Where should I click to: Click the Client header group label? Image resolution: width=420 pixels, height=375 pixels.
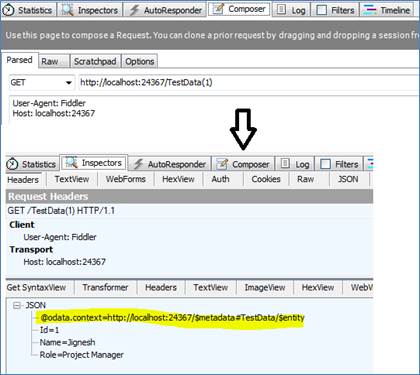tap(22, 225)
